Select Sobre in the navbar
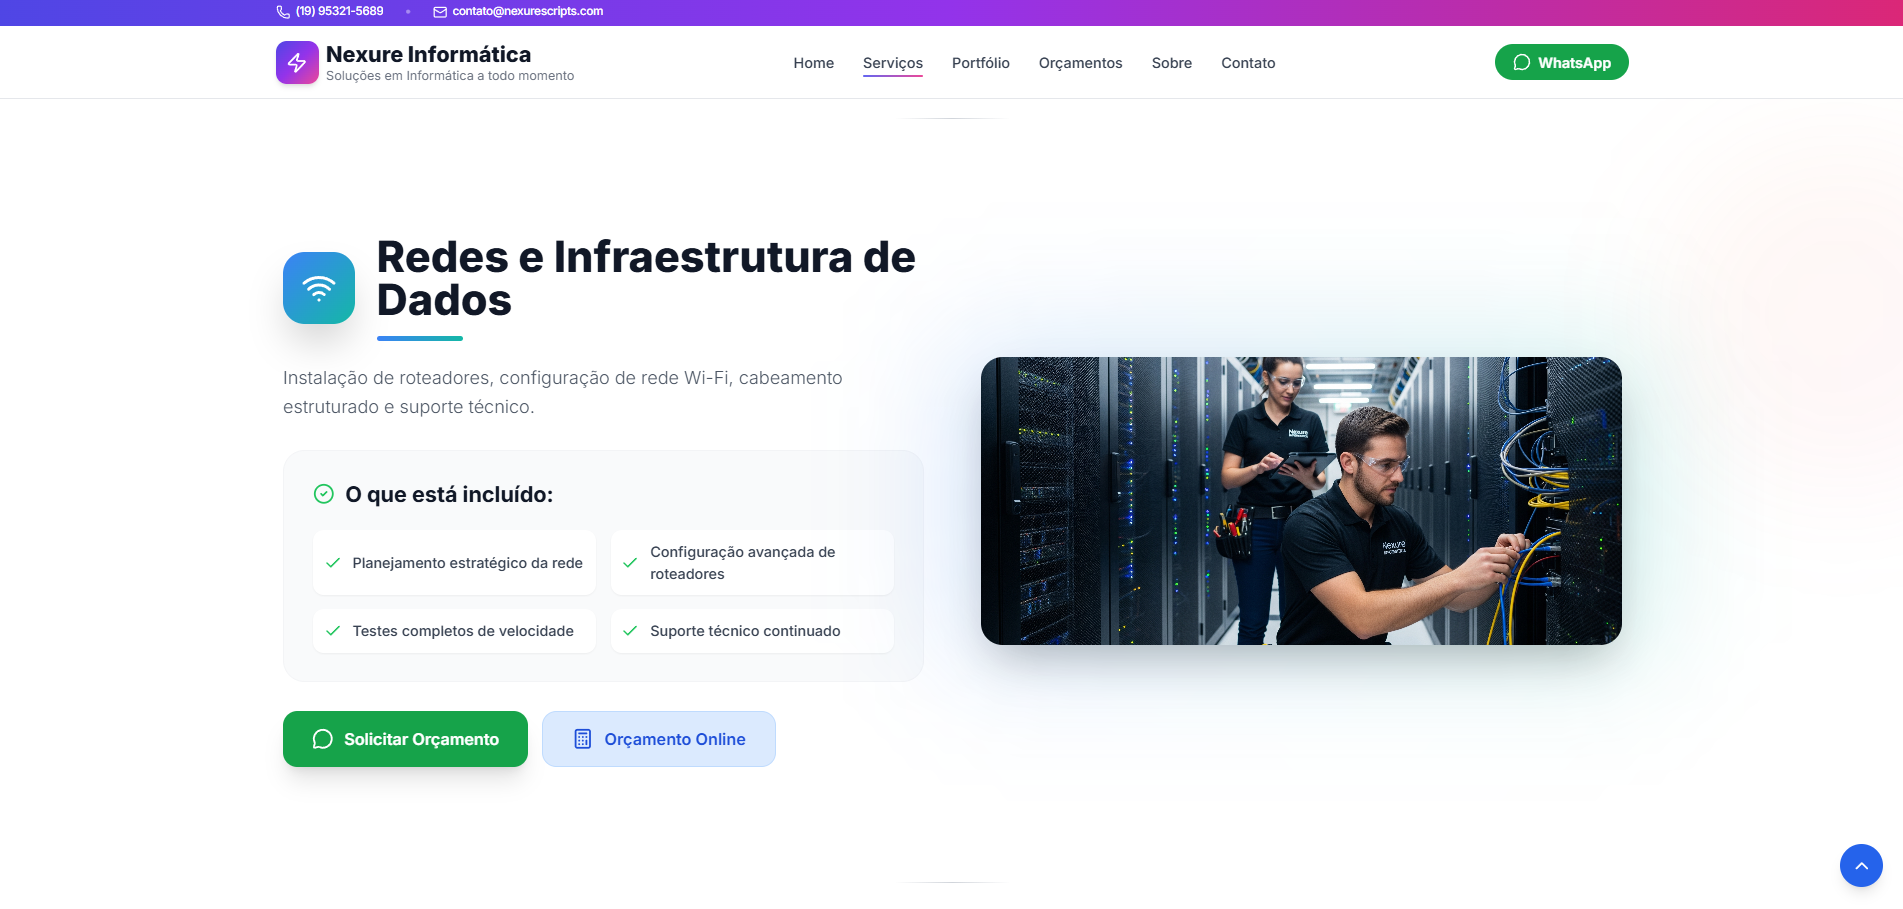The image size is (1903, 909). point(1172,63)
